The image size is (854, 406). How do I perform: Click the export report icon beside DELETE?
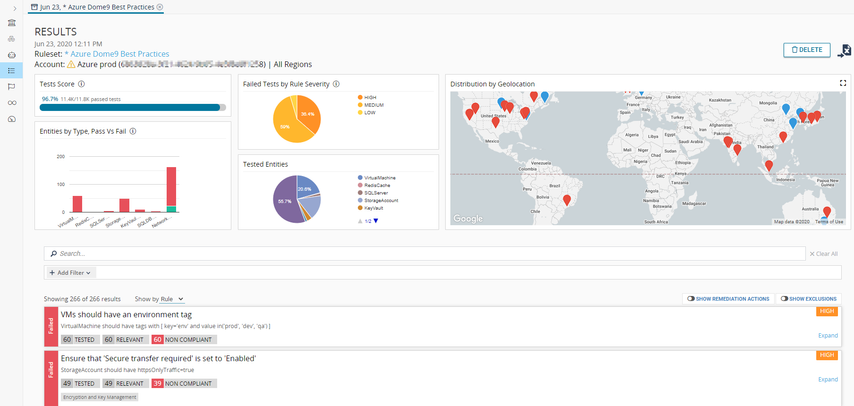[x=844, y=51]
